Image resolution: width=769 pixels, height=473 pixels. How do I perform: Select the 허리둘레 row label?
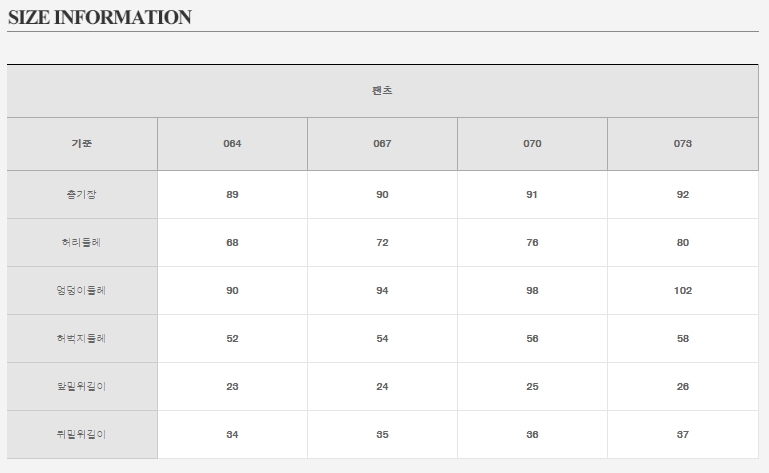coord(82,243)
